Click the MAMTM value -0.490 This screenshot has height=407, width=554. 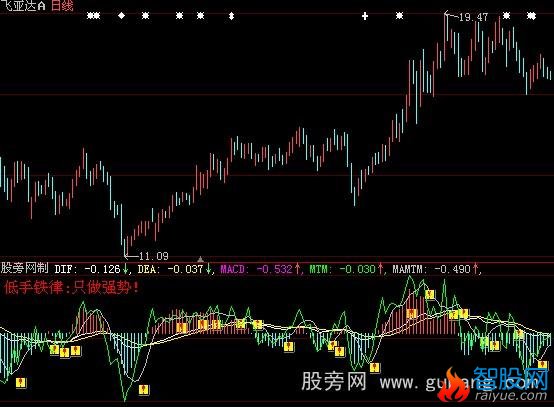pyautogui.click(x=452, y=269)
